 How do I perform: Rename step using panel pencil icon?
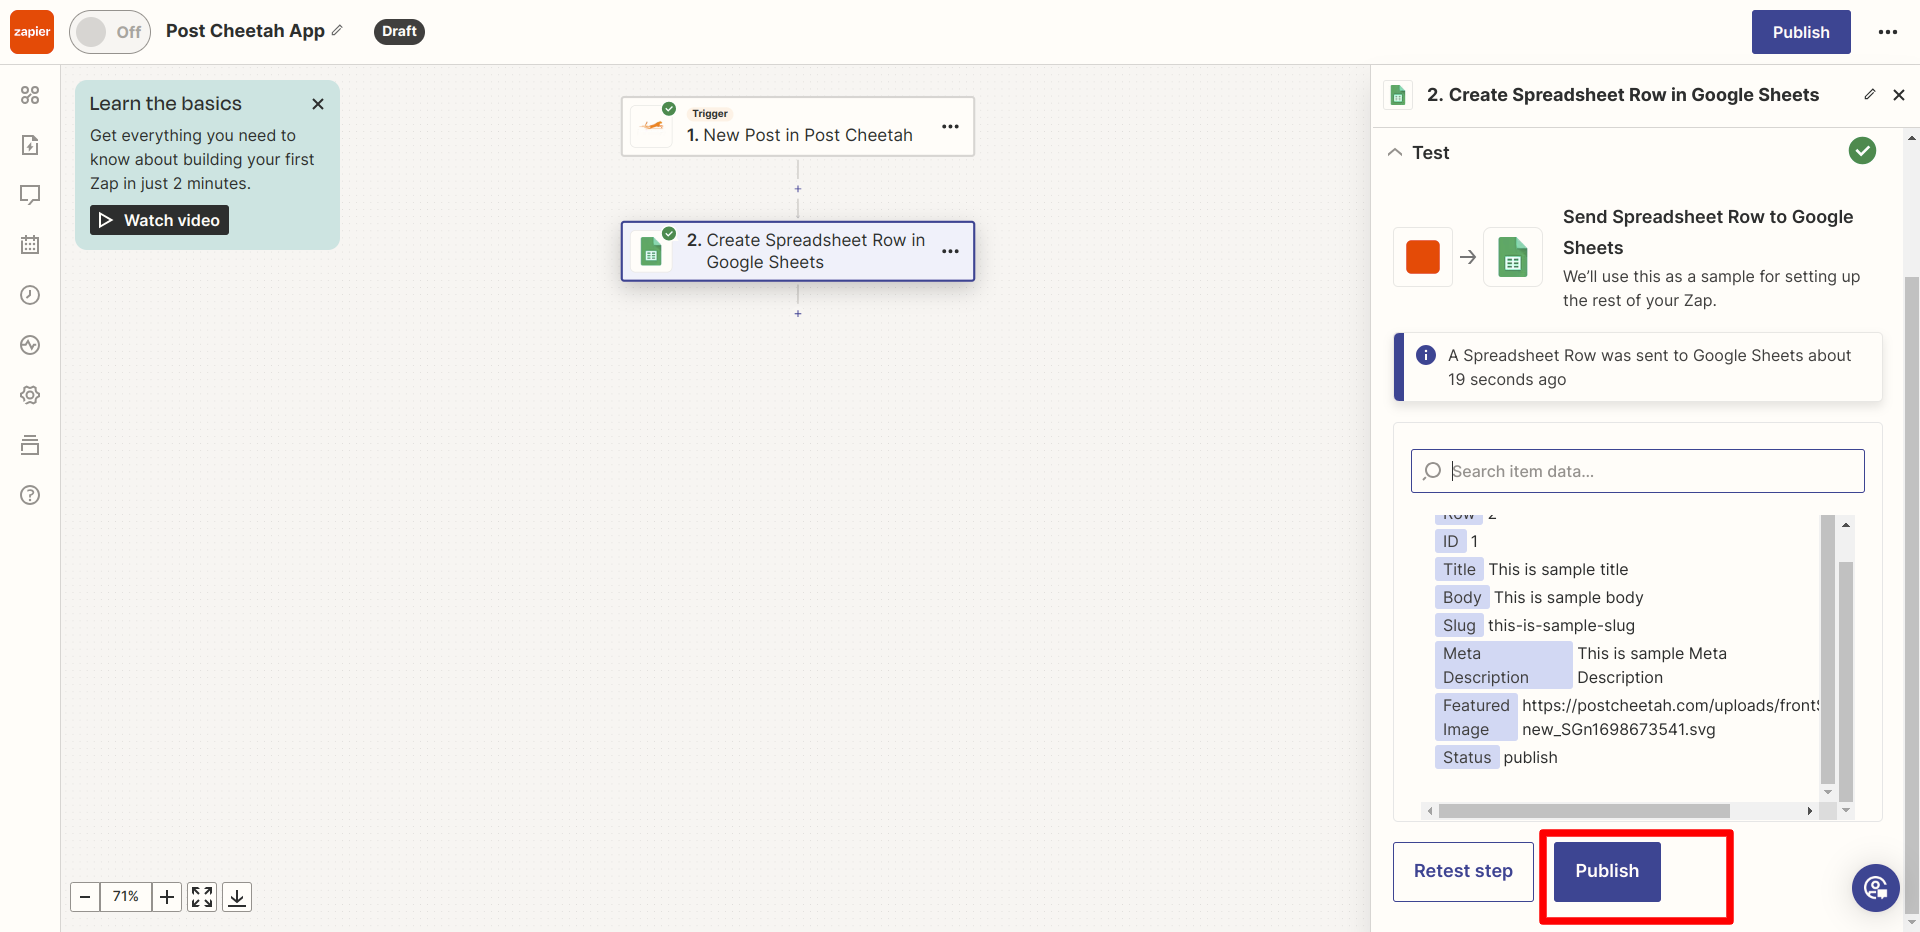click(1870, 94)
